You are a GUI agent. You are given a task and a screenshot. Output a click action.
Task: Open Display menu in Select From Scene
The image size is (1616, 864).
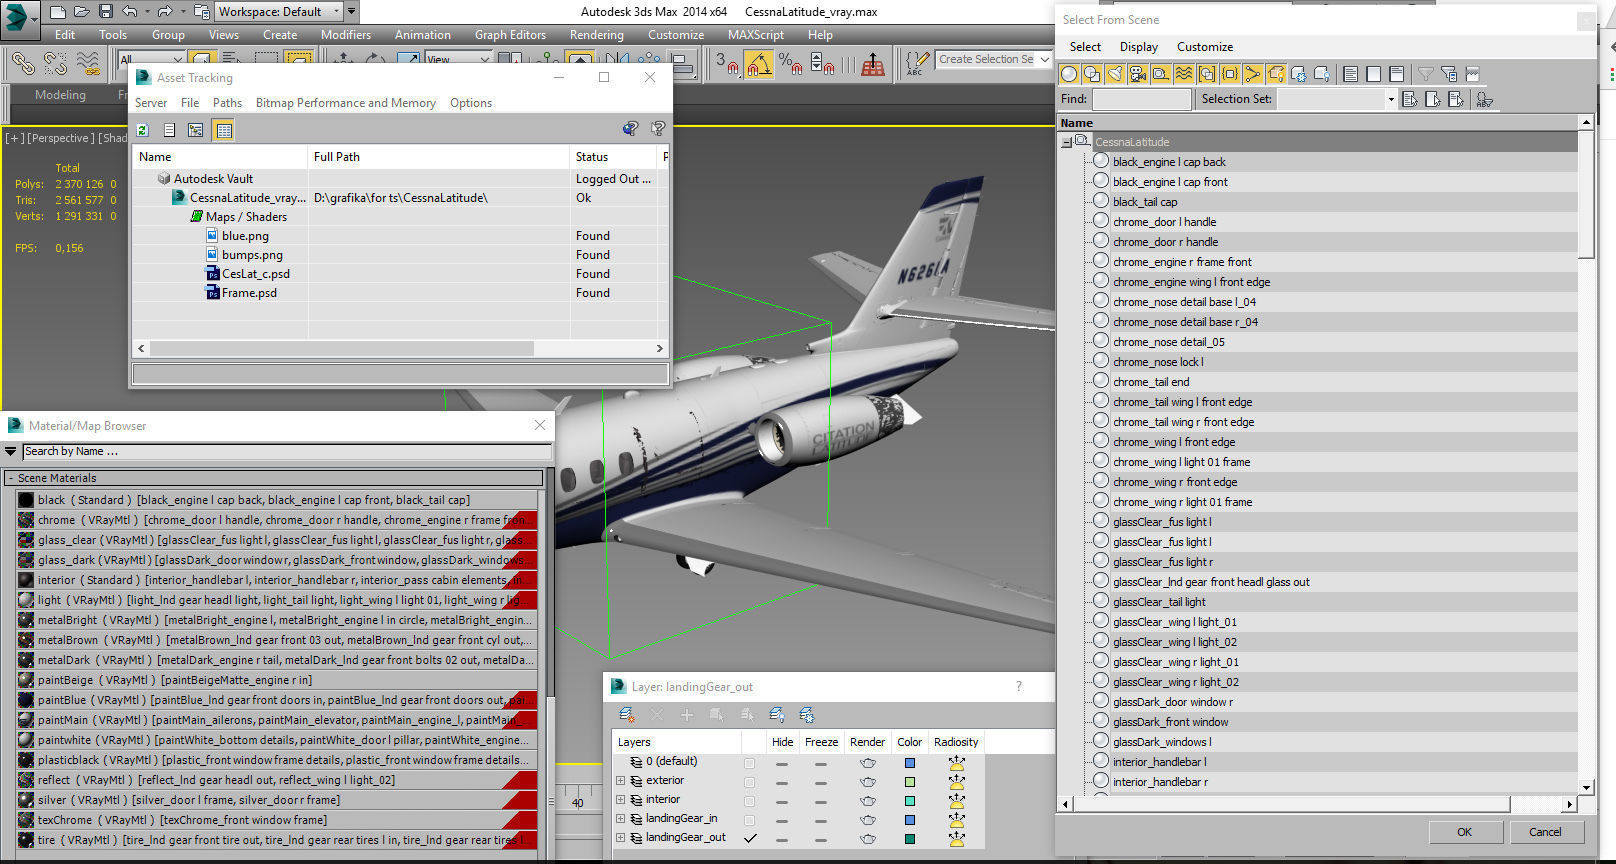tap(1139, 47)
